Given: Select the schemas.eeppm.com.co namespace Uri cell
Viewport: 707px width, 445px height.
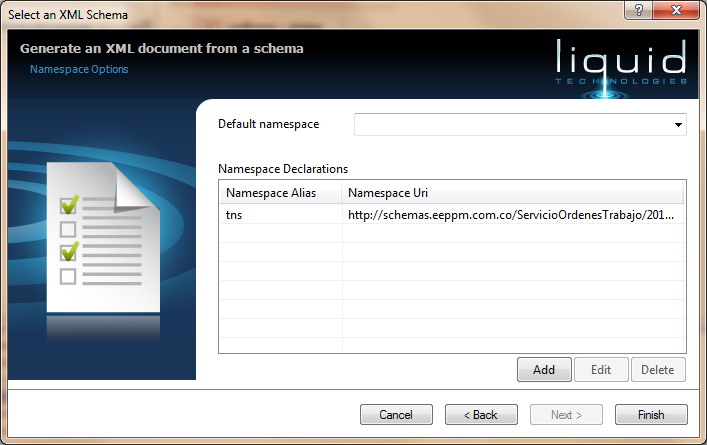Looking at the screenshot, I should pyautogui.click(x=513, y=215).
